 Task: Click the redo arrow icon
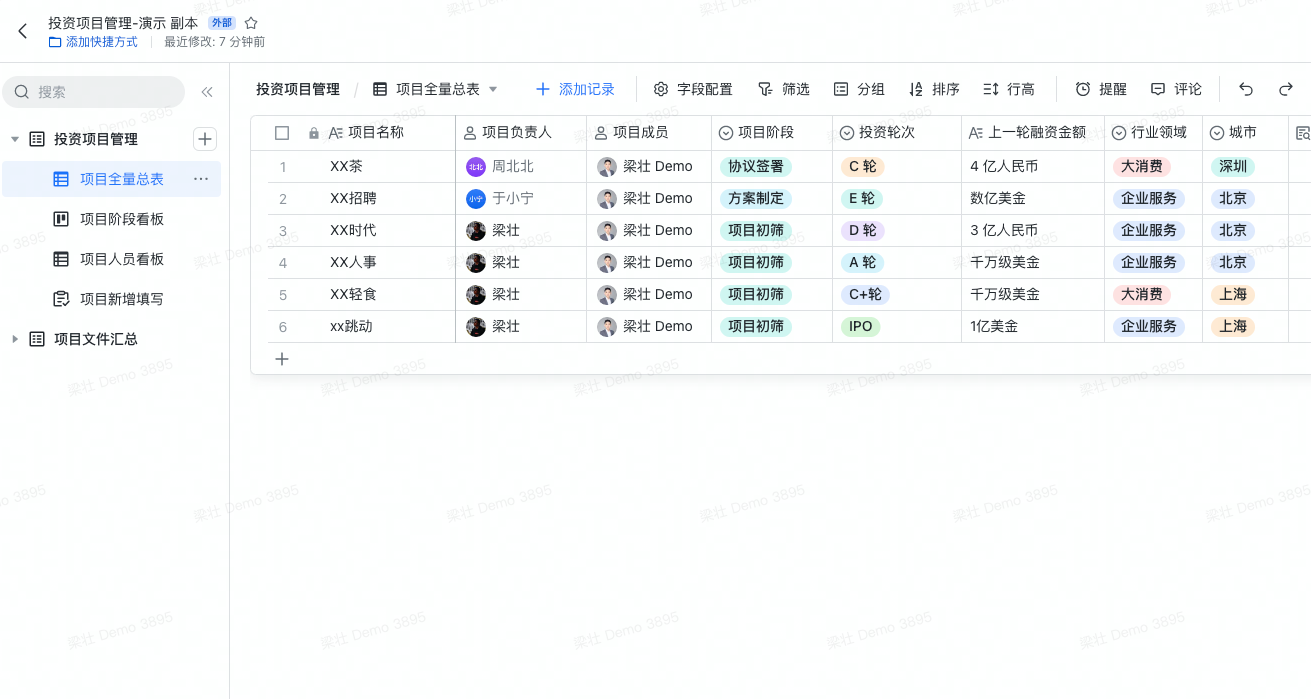[x=1285, y=89]
